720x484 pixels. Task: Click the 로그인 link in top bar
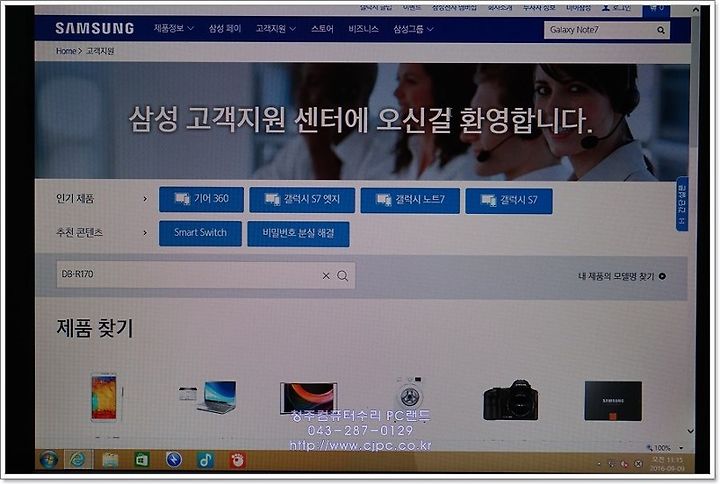621,8
